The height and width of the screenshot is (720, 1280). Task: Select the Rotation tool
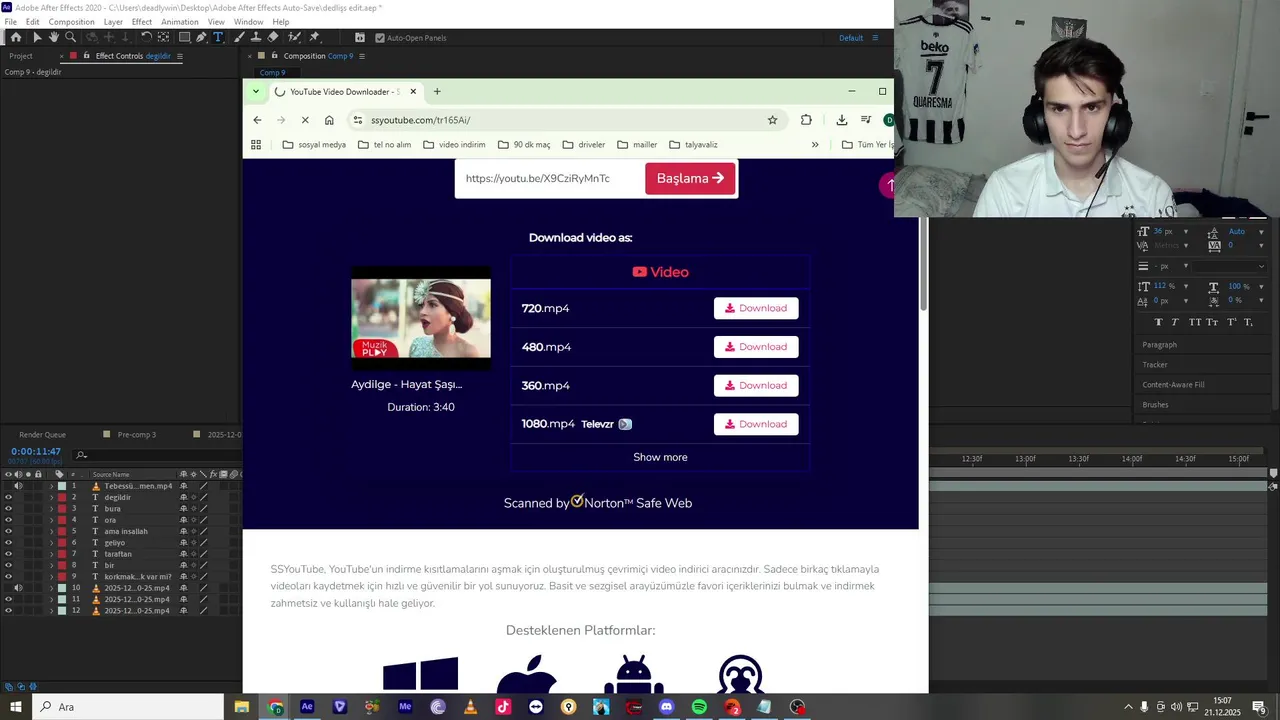tap(146, 37)
